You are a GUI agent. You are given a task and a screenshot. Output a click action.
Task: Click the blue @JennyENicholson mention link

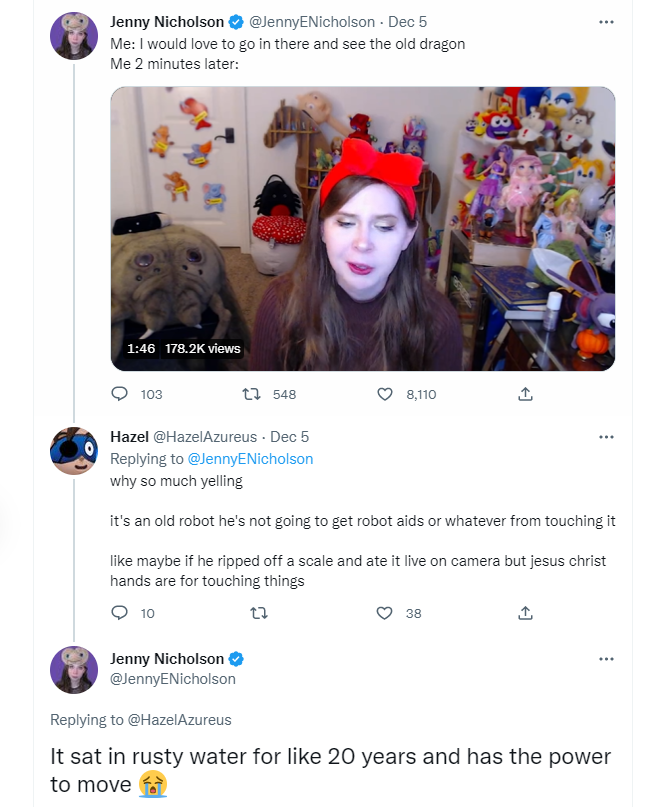point(250,459)
